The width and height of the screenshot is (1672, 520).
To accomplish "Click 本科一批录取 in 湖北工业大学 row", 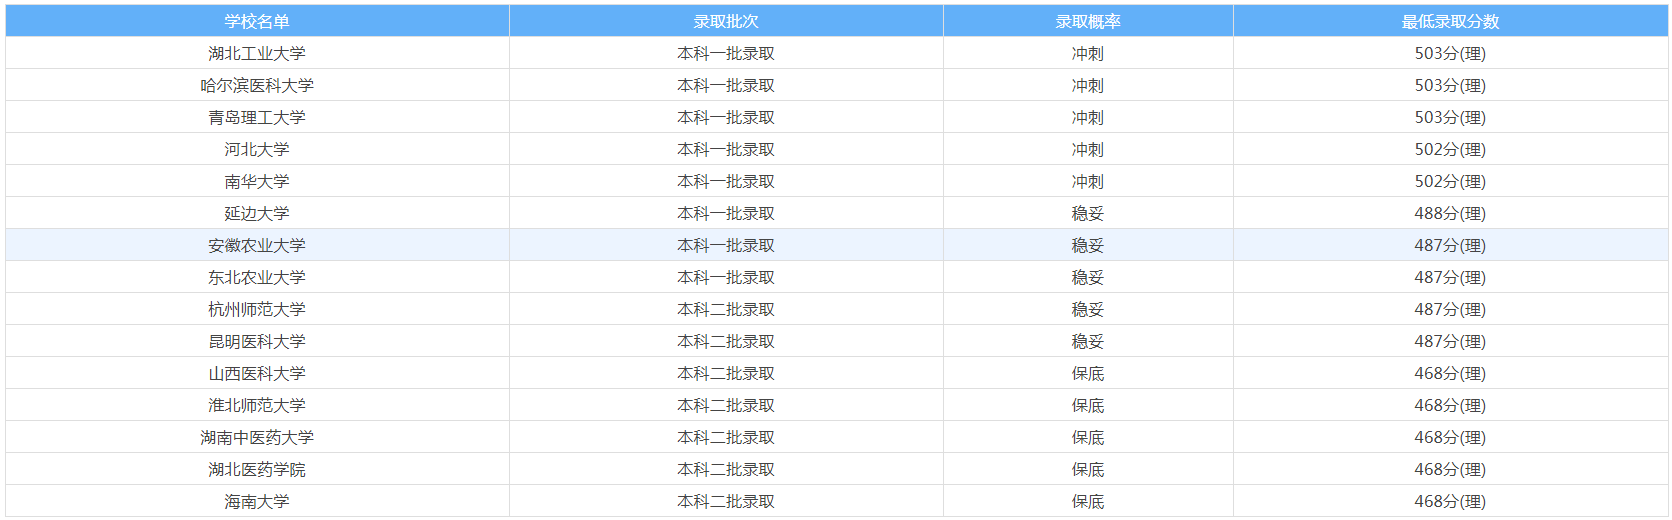I will pyautogui.click(x=726, y=53).
